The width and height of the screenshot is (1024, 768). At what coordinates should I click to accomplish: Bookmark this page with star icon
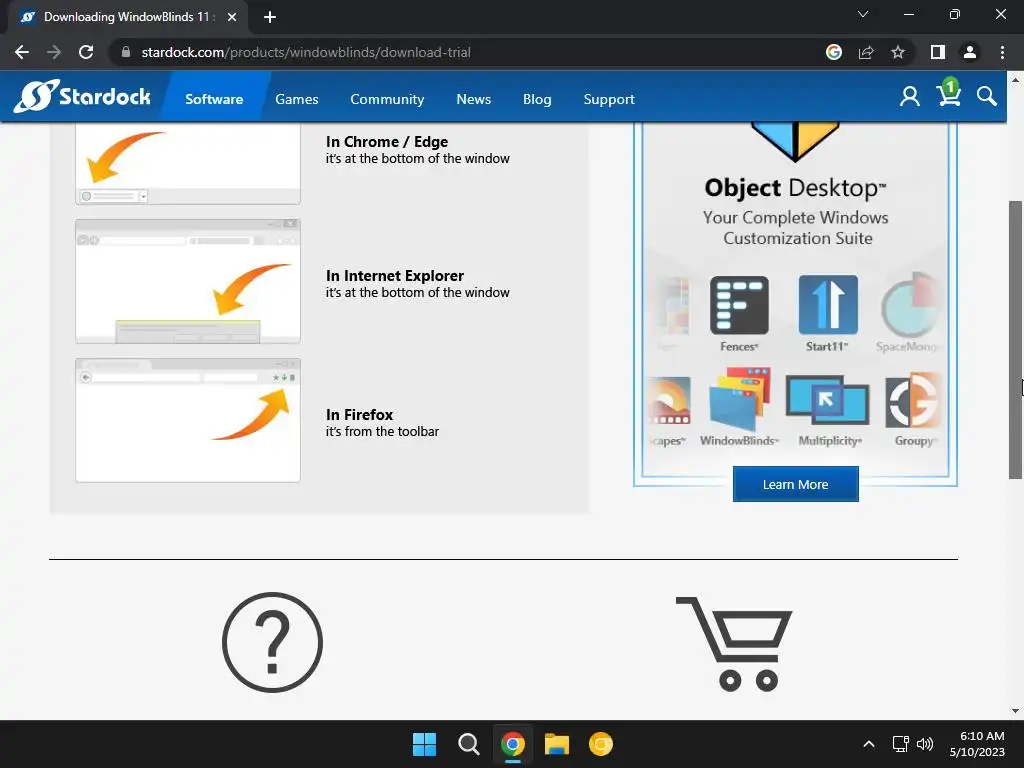[x=898, y=52]
